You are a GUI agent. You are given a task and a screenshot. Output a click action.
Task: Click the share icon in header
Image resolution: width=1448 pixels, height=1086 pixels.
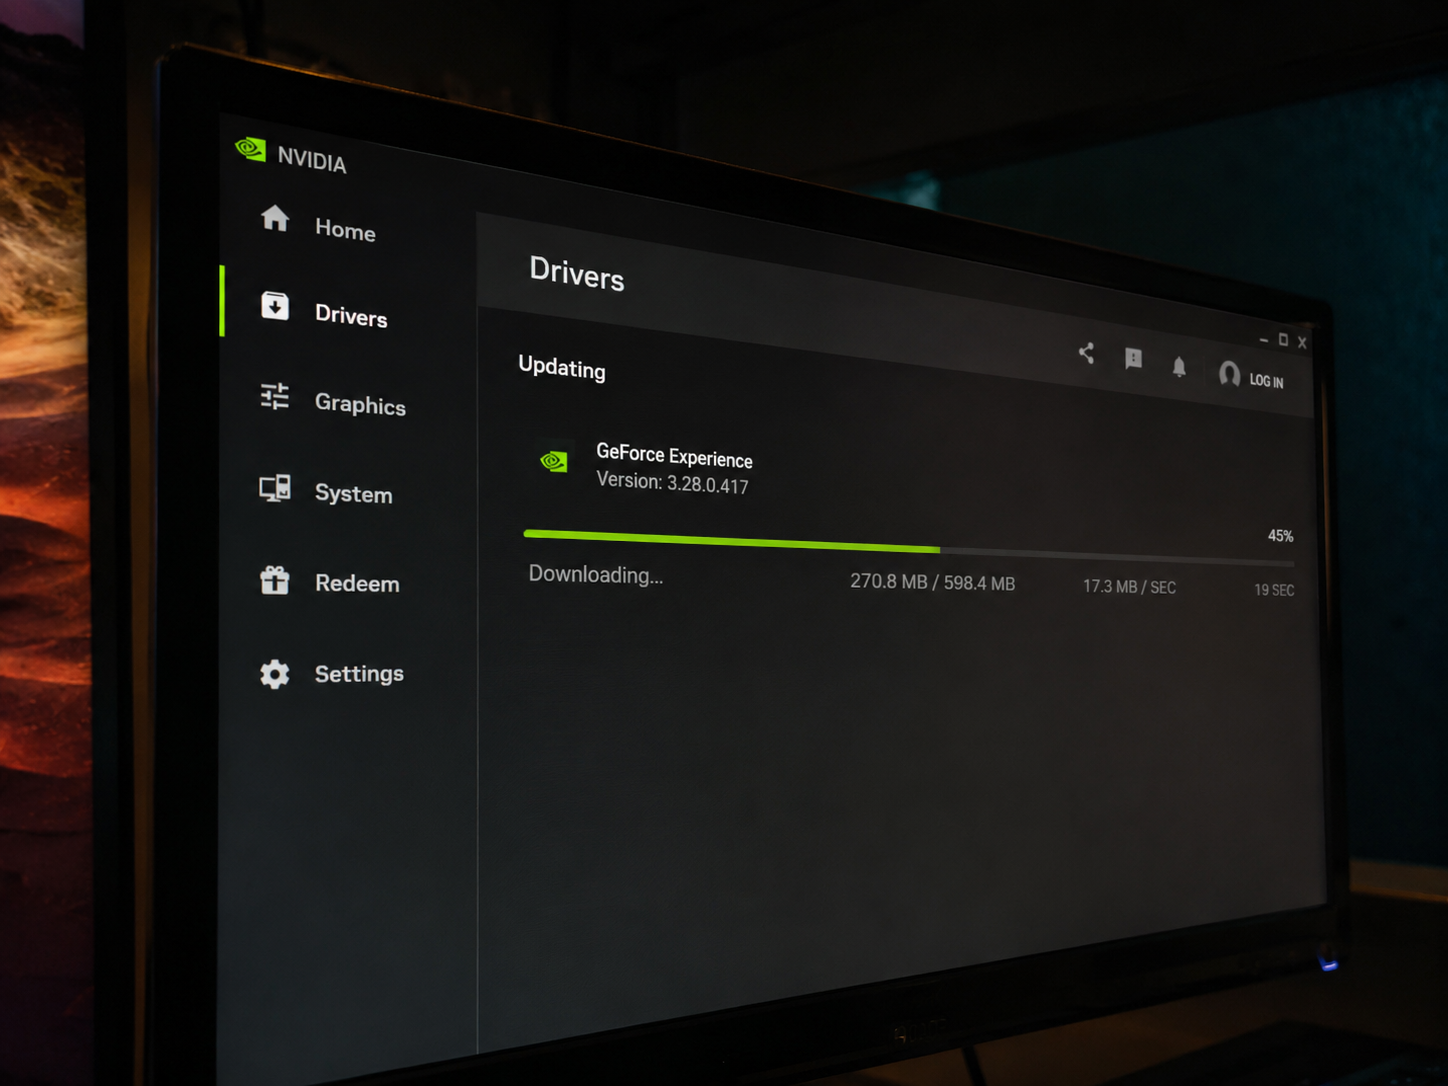pos(1086,353)
